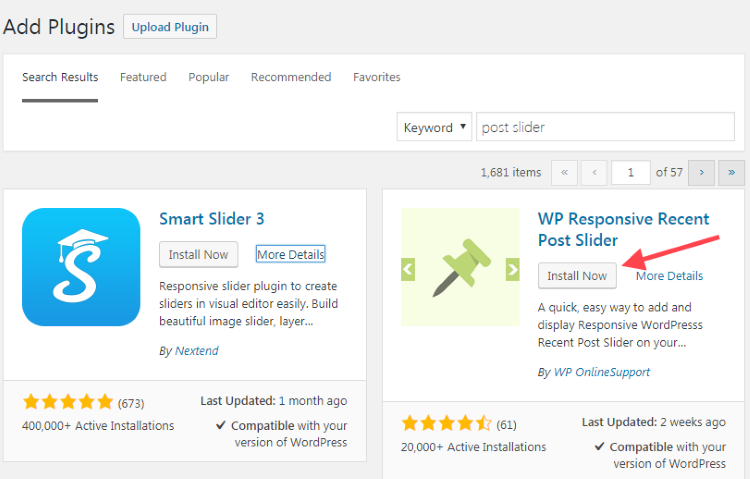Open WP Responsive Recent Post Slider title
Image resolution: width=750 pixels, height=479 pixels.
[623, 229]
